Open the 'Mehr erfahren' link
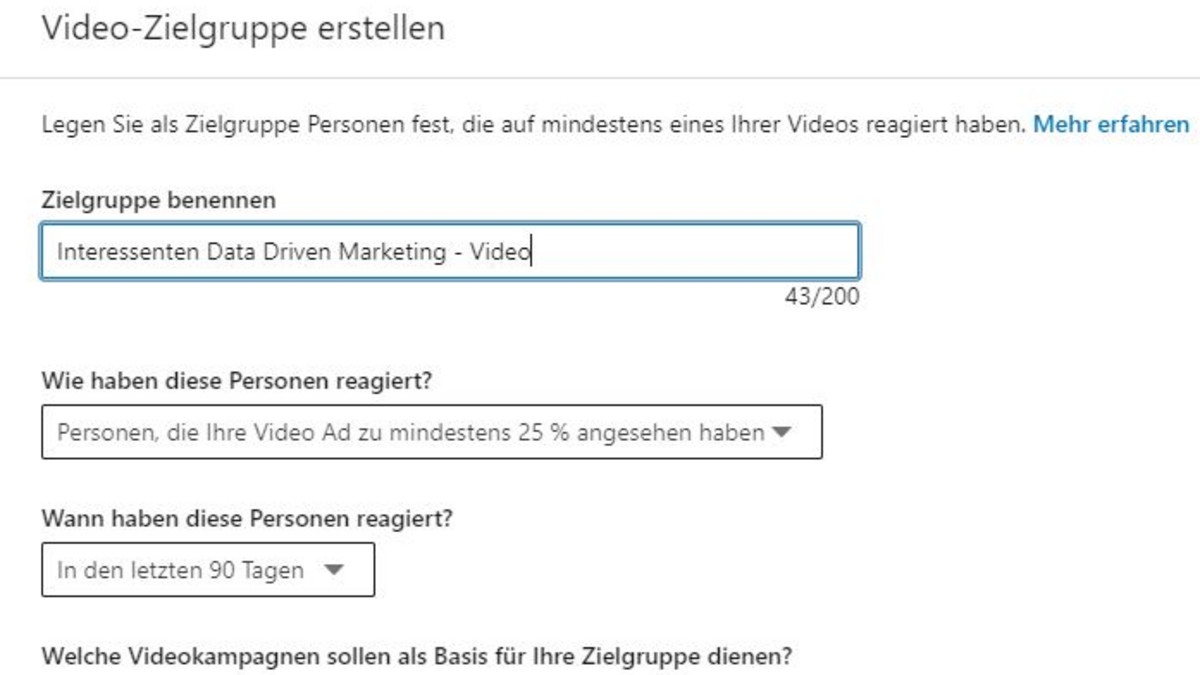This screenshot has height=675, width=1200. [1111, 125]
